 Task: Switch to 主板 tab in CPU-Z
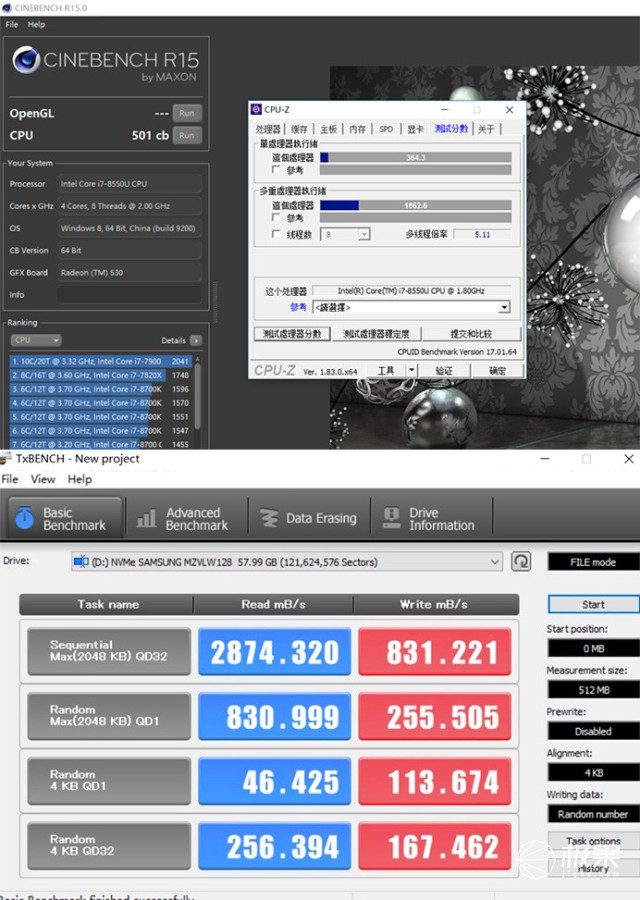point(328,129)
